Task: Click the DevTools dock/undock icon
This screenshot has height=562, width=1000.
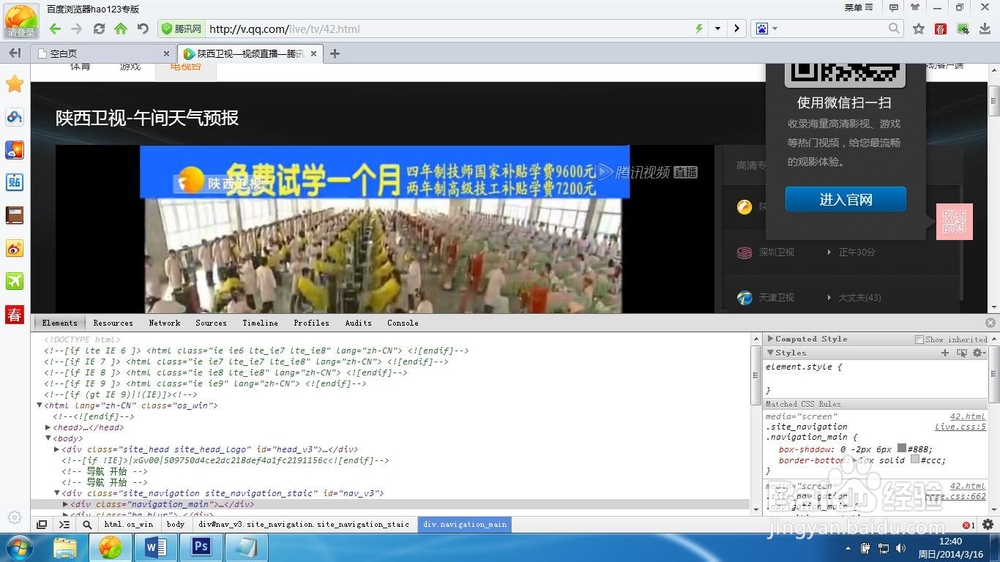Action: tap(41, 524)
